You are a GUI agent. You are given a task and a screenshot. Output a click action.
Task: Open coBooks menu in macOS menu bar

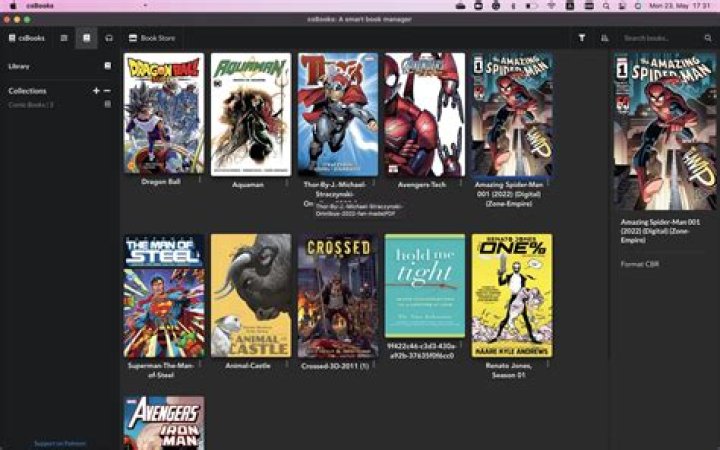(x=39, y=6)
